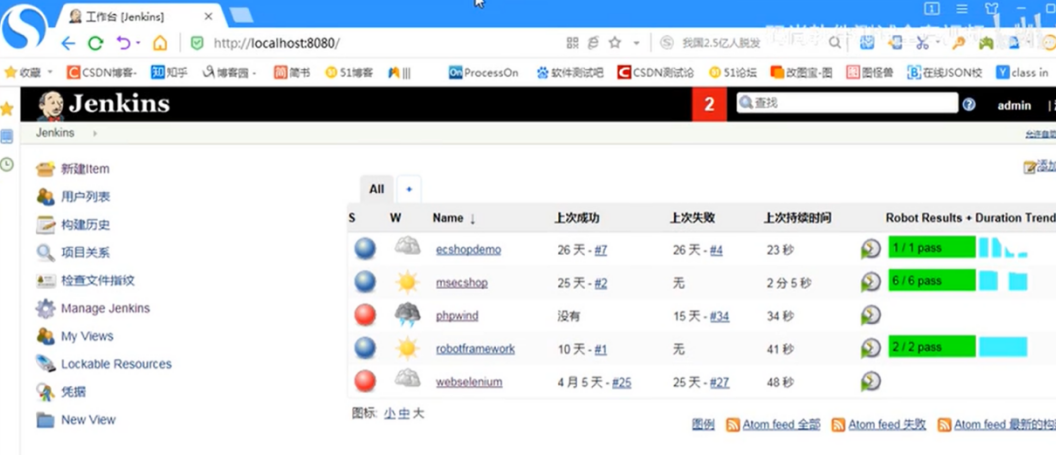Open phpwind failed build #34

[719, 316]
